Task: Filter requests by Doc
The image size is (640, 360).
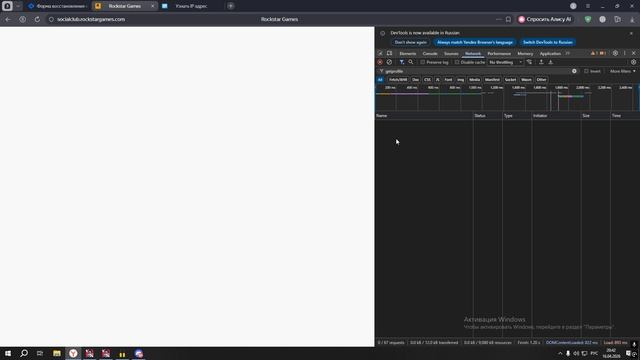Action: pyautogui.click(x=416, y=80)
